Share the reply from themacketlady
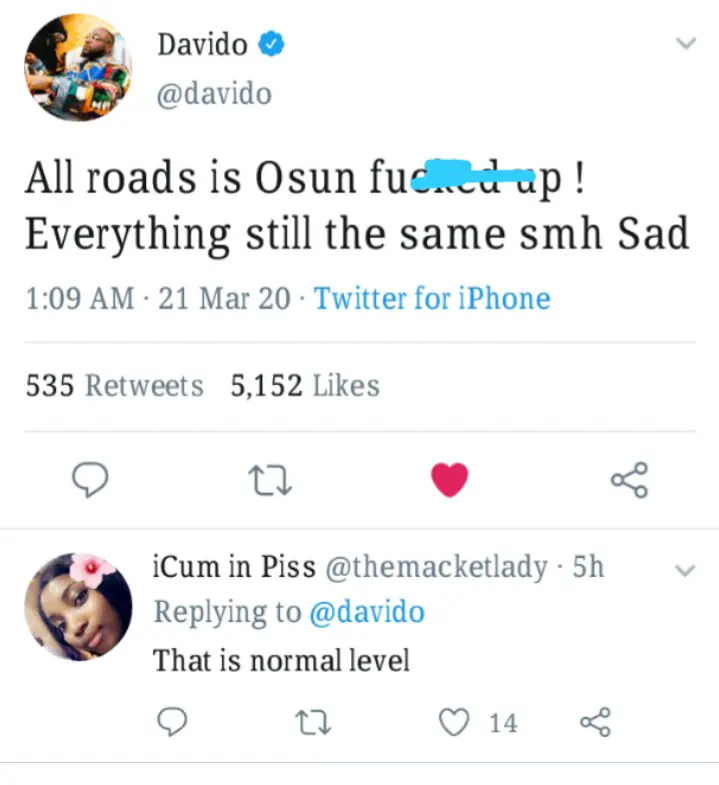The height and width of the screenshot is (785, 719). [595, 721]
